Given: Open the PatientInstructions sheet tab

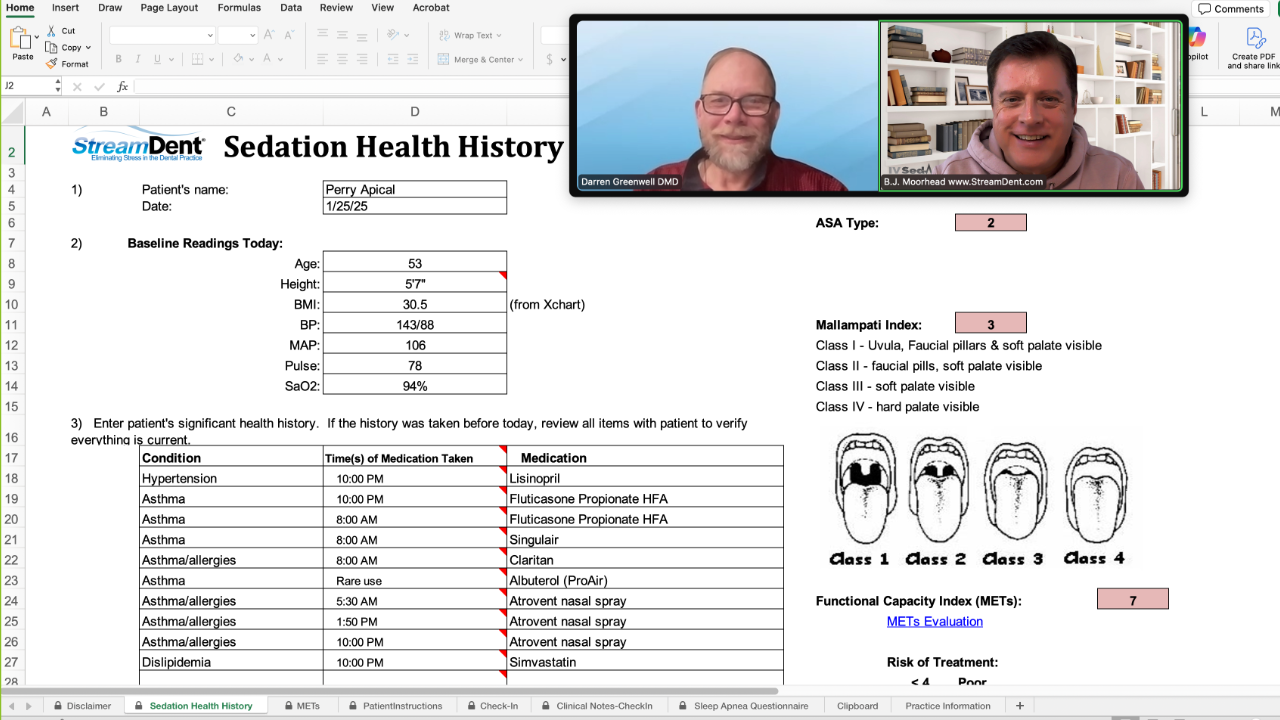Looking at the screenshot, I should click(x=395, y=706).
